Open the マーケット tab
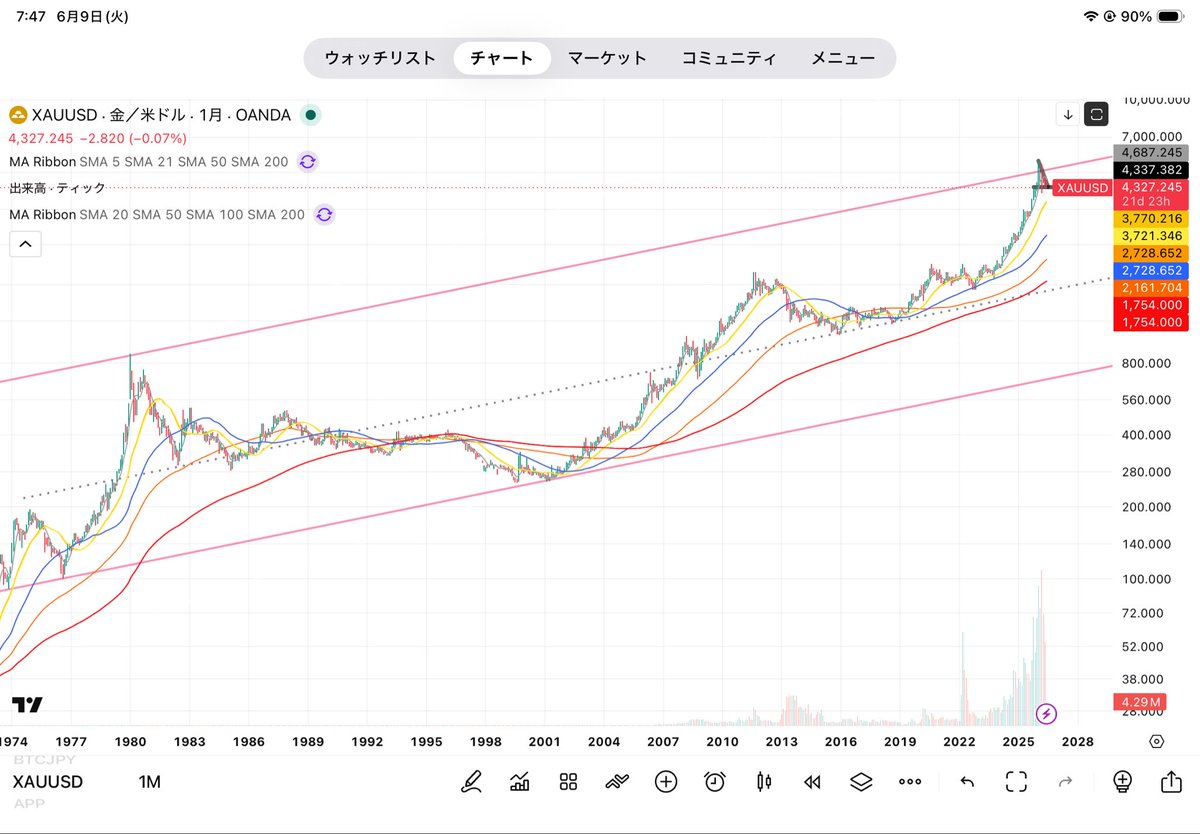The width and height of the screenshot is (1200, 834). pos(608,58)
